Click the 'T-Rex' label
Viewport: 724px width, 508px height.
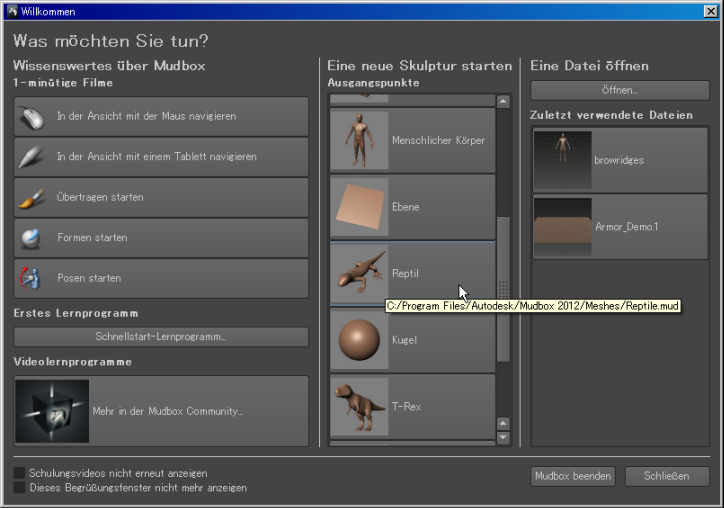click(x=406, y=406)
